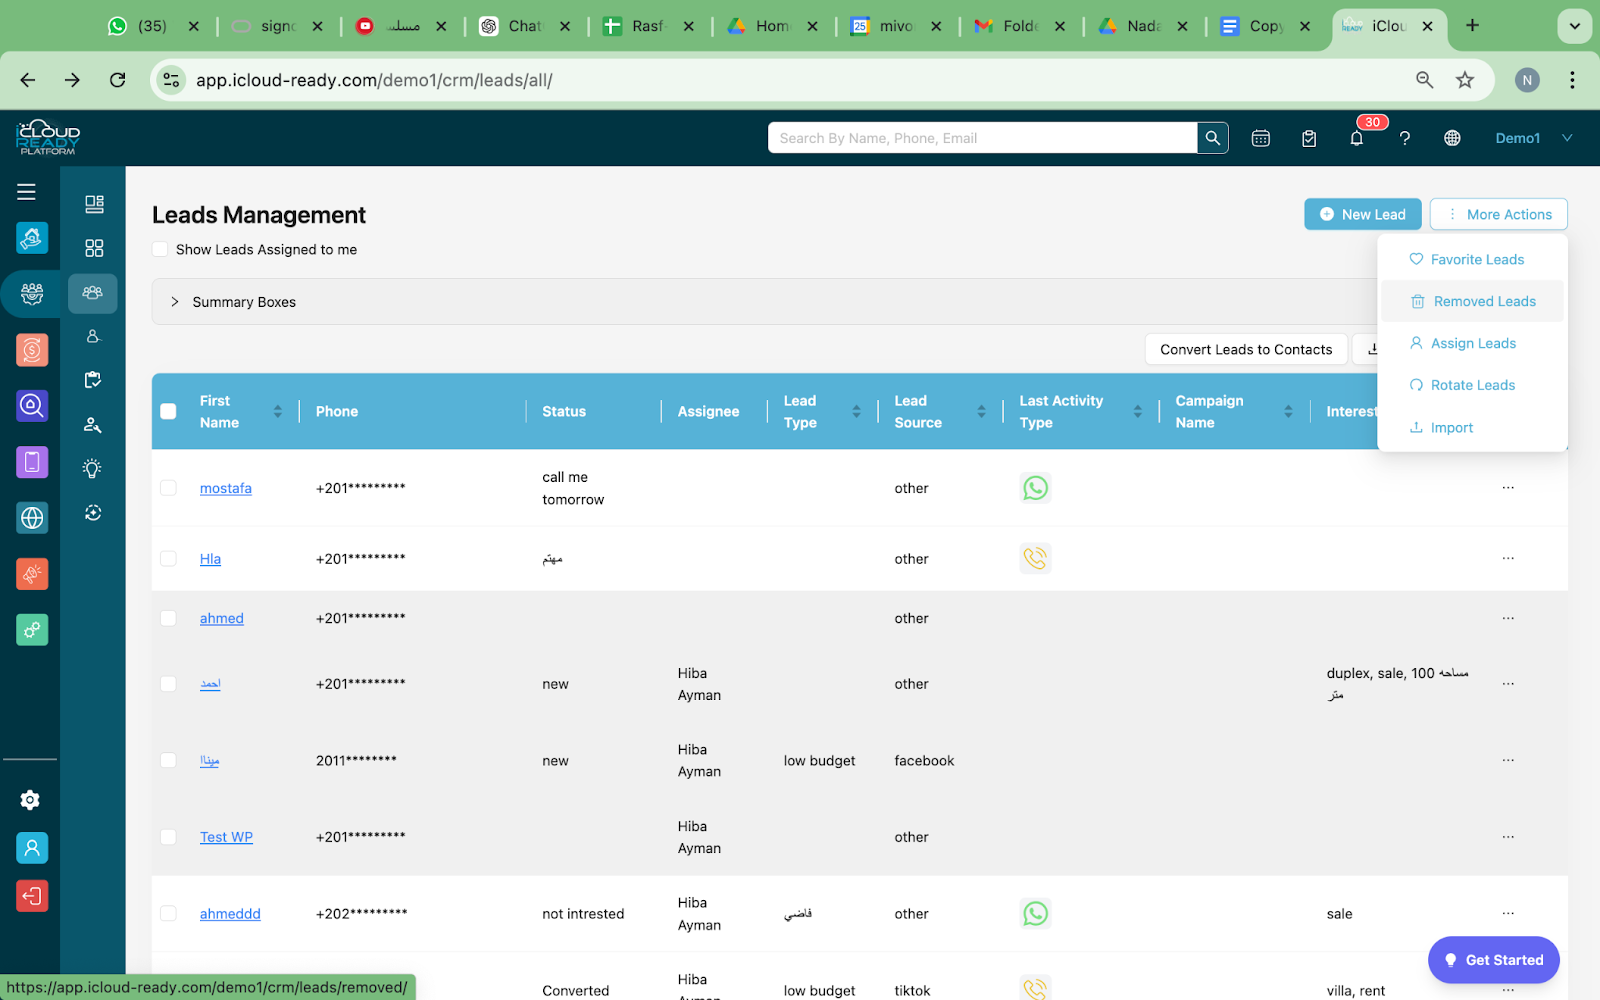Sort by Last Activity Type column arrows
The width and height of the screenshot is (1600, 1000).
point(1137,411)
